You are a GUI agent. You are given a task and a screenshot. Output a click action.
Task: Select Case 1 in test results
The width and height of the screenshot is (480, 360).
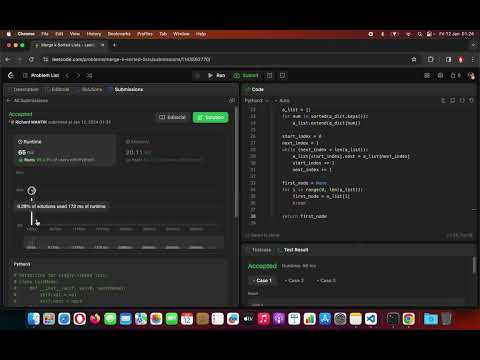(262, 281)
